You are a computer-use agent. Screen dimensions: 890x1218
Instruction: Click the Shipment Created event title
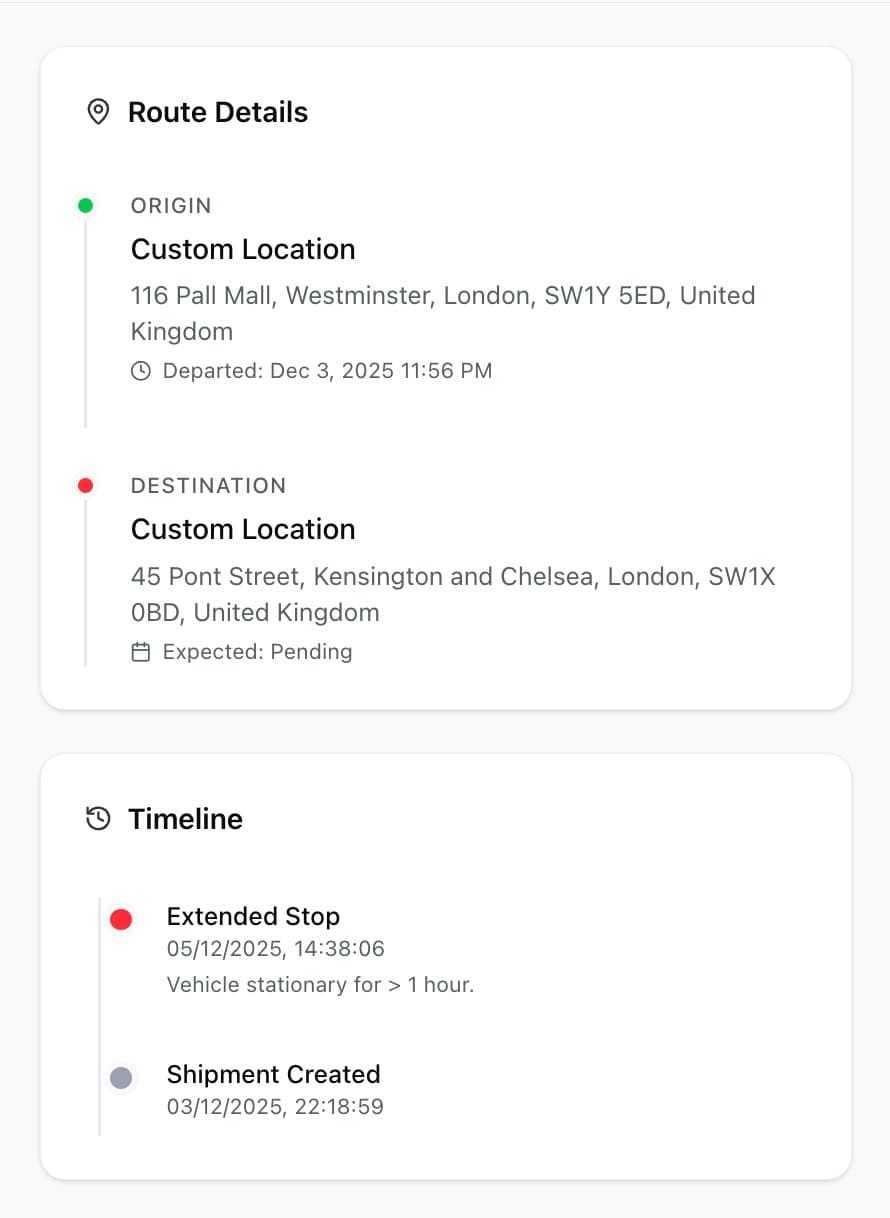click(x=273, y=1074)
